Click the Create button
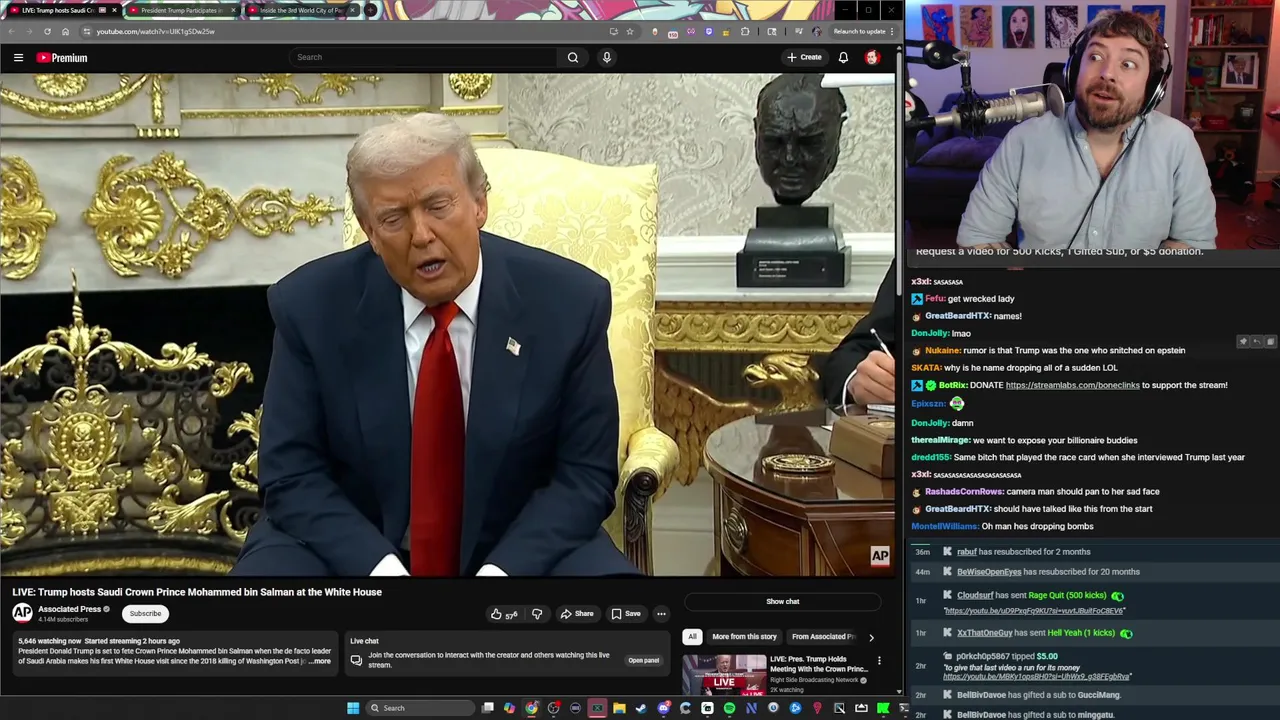The width and height of the screenshot is (1280, 720). click(804, 57)
